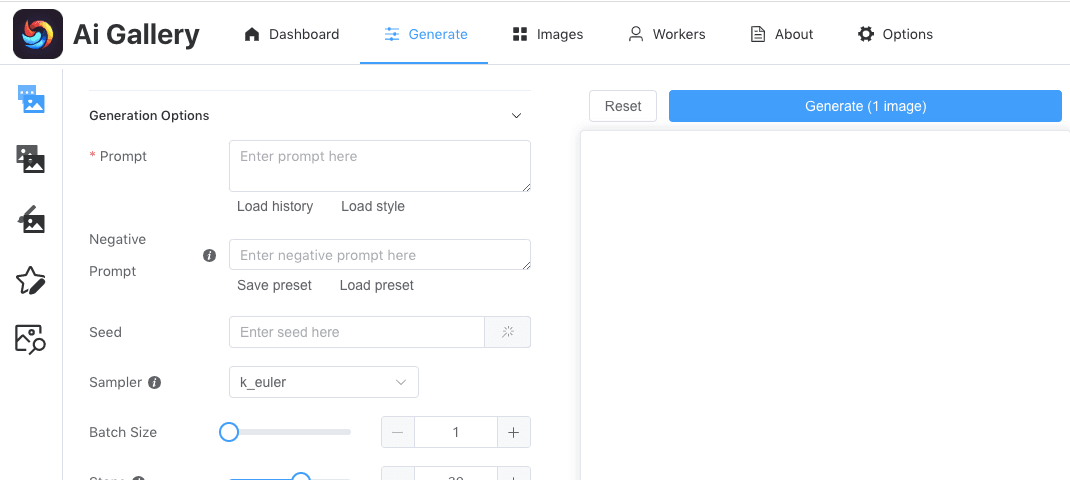Click the Load history link
1070x480 pixels.
275,206
